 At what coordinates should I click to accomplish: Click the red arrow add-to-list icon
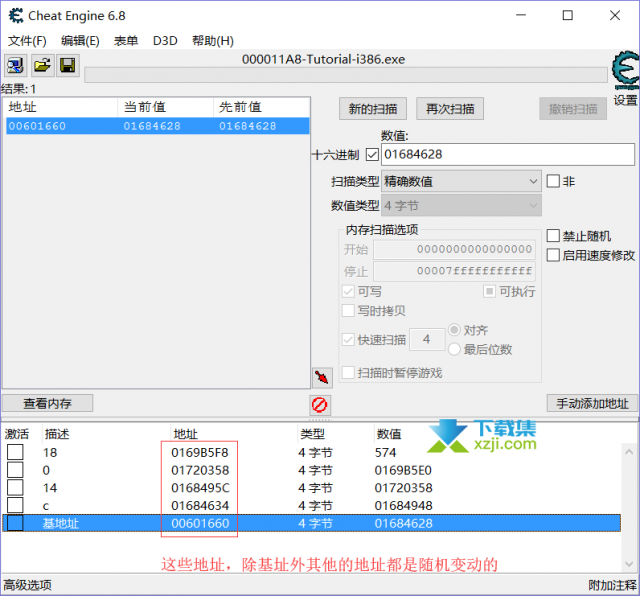click(x=322, y=378)
